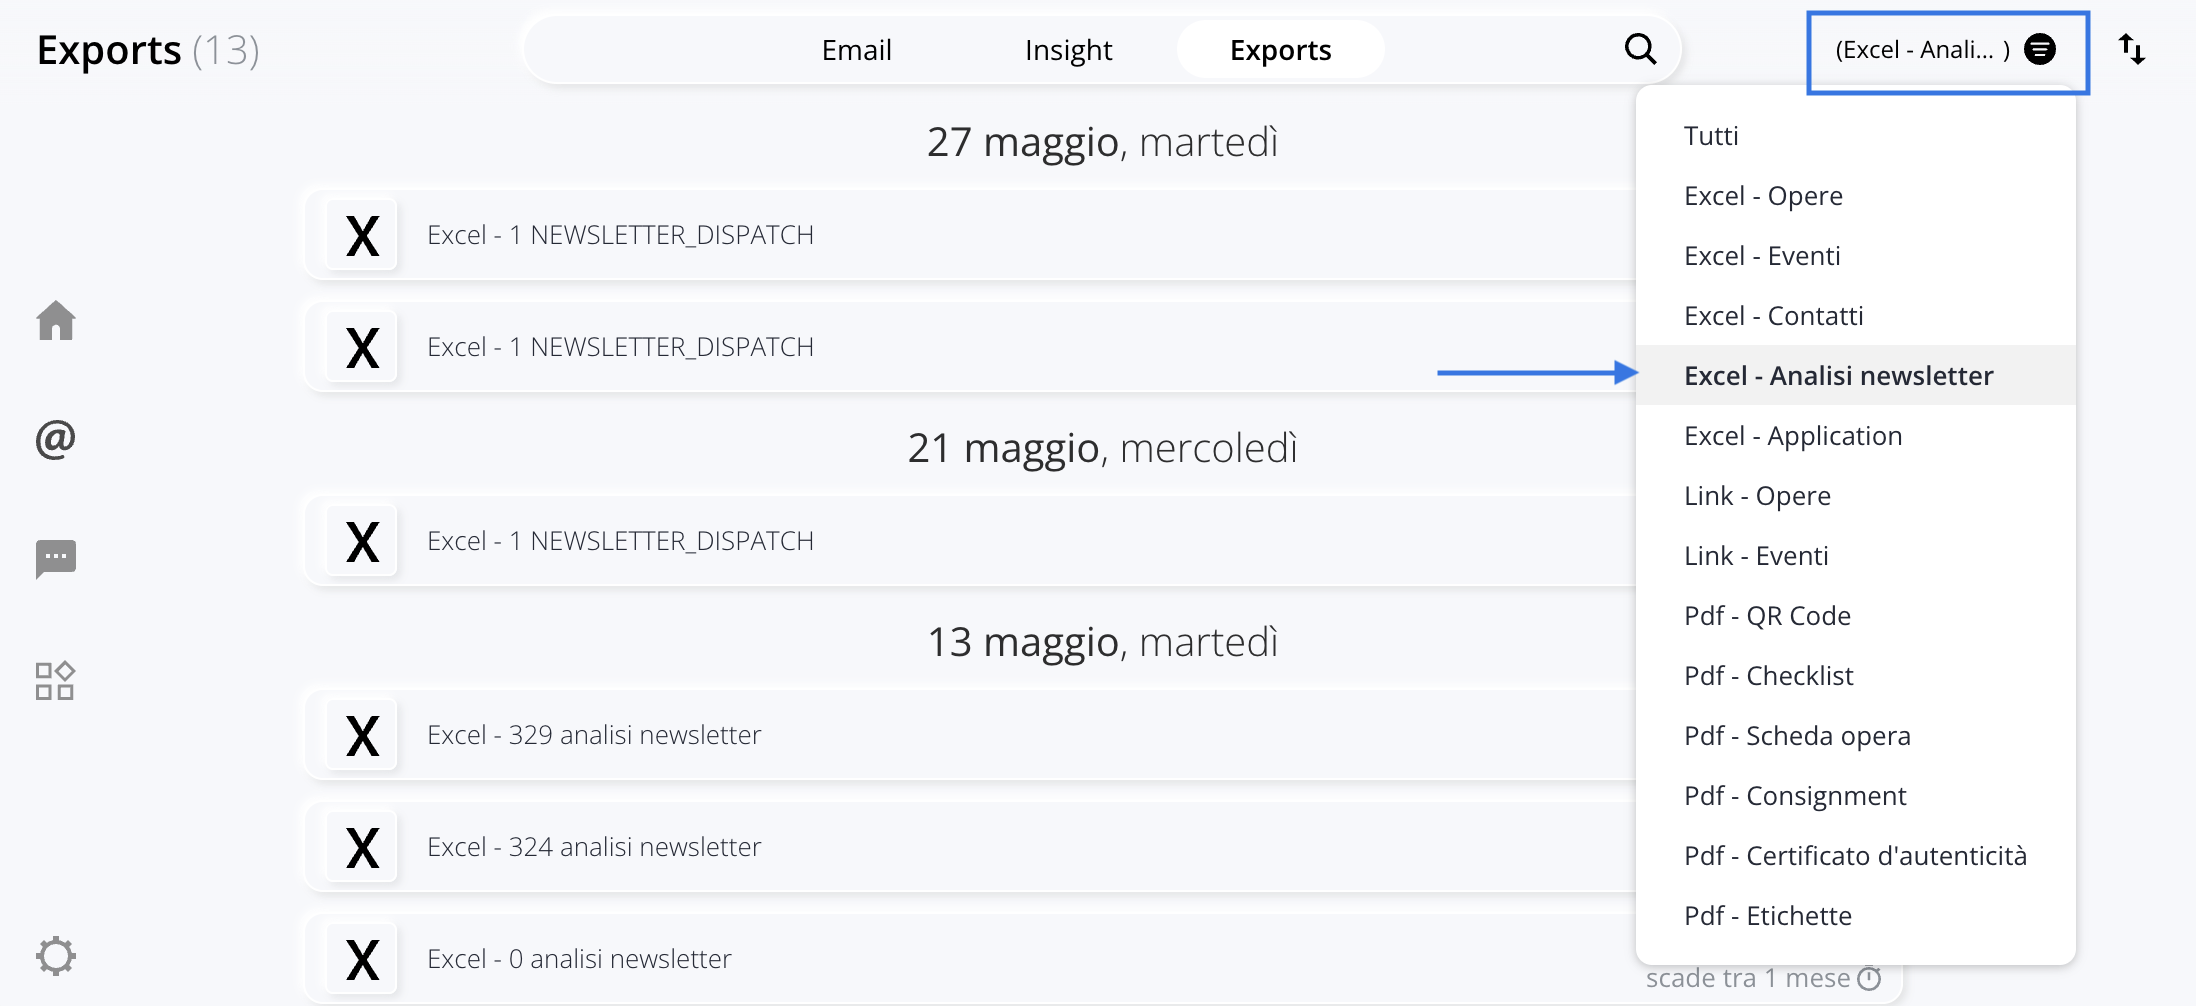Image resolution: width=2196 pixels, height=1006 pixels.
Task: Open the email (@) section in sidebar
Action: coord(55,438)
